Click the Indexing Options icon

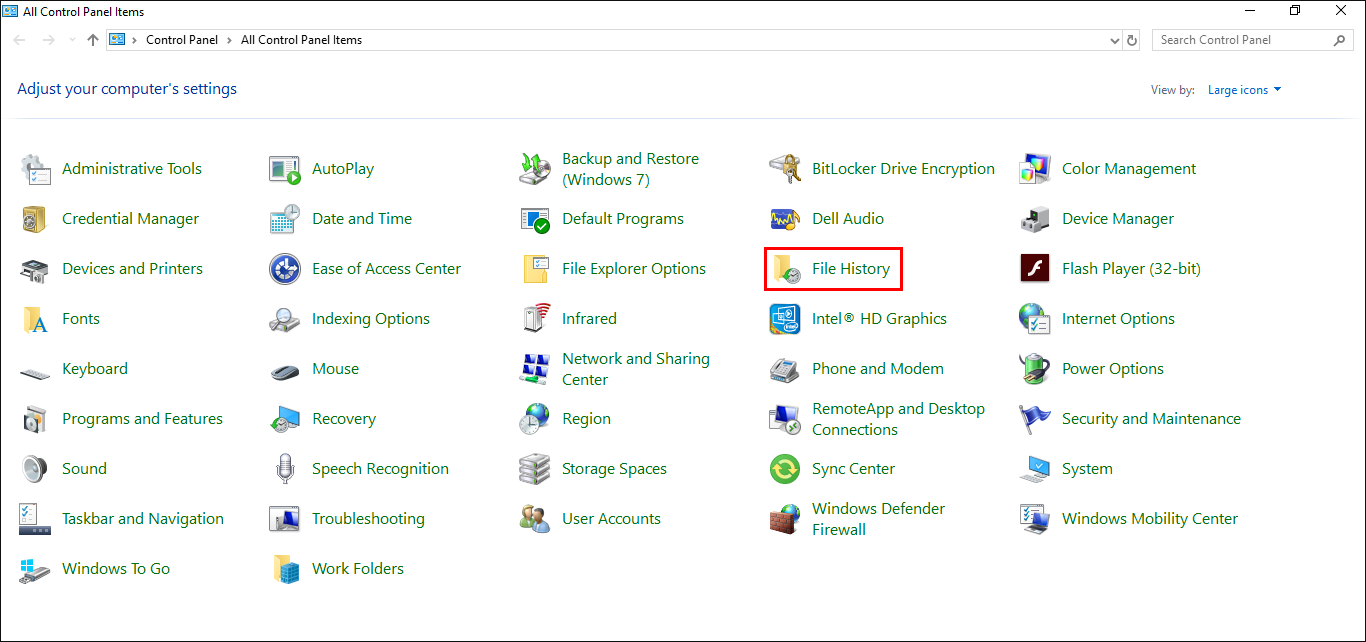click(285, 319)
